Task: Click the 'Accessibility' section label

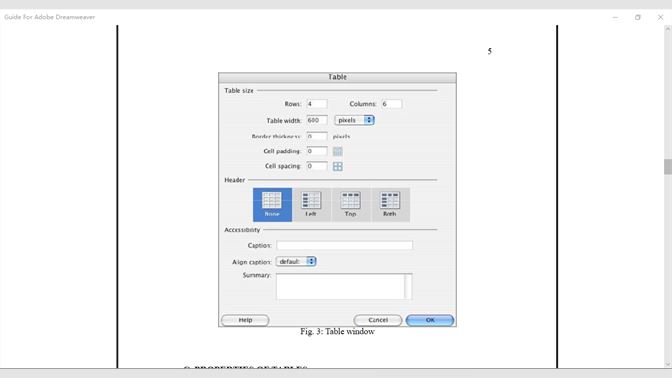Action: click(x=242, y=230)
